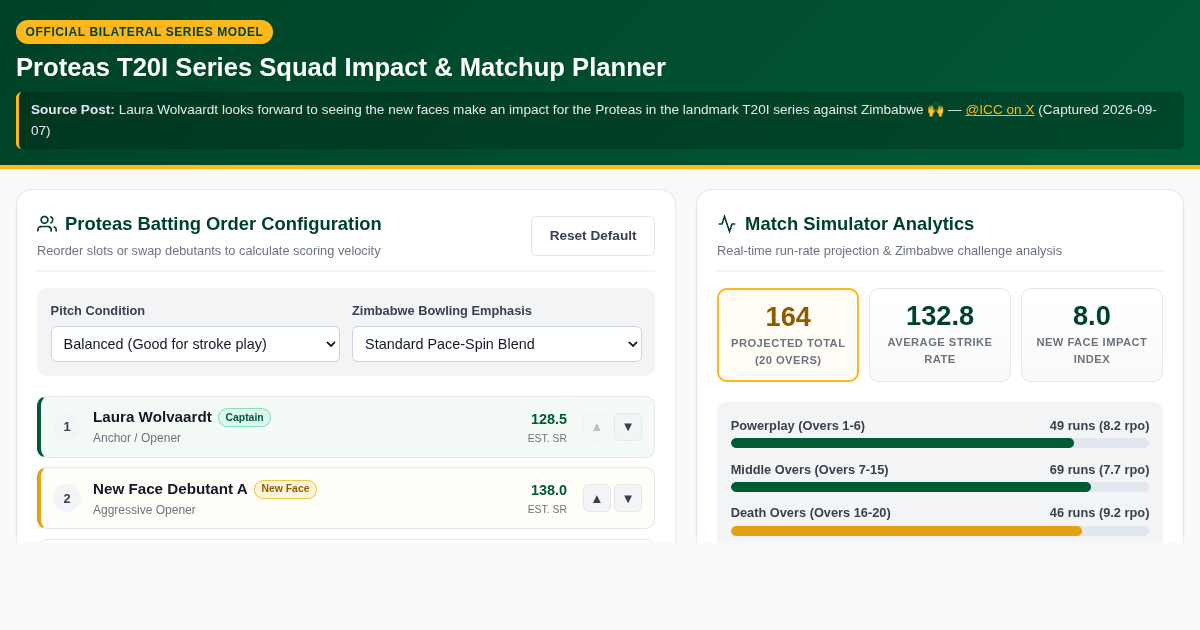This screenshot has height=630, width=1200.
Task: Click the Death Overs (Overs 16-20) label
Action: pyautogui.click(x=811, y=513)
